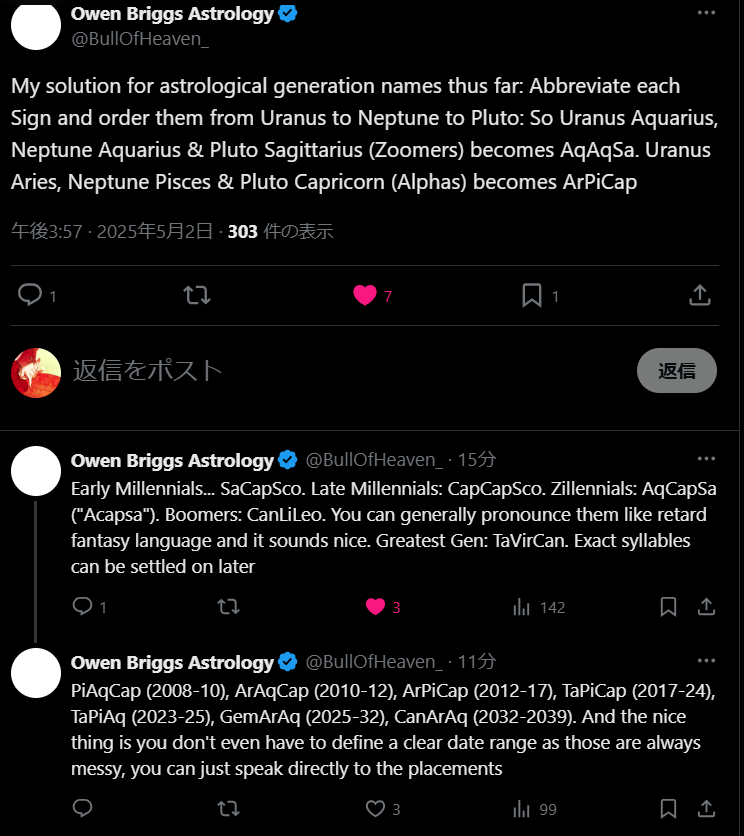Screen dimensions: 744x836
Task: Open the @BullOfHeaven_ handle on 15分 reply
Action: point(374,460)
